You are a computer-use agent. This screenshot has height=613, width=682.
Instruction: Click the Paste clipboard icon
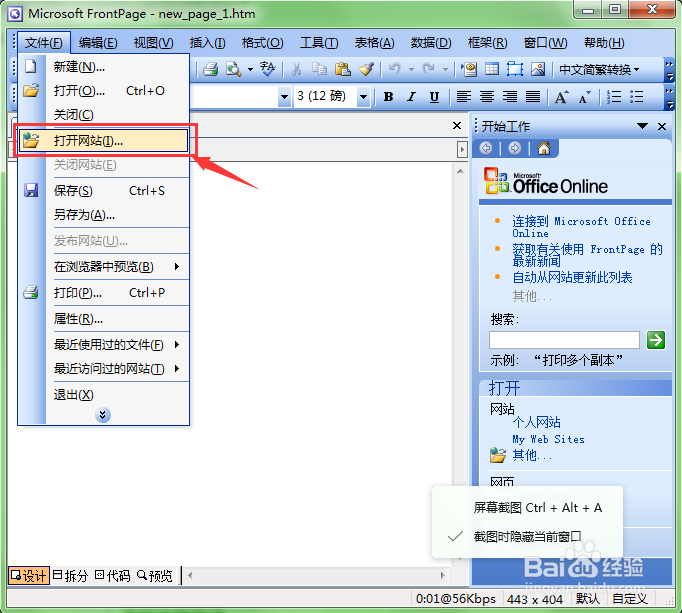[343, 69]
